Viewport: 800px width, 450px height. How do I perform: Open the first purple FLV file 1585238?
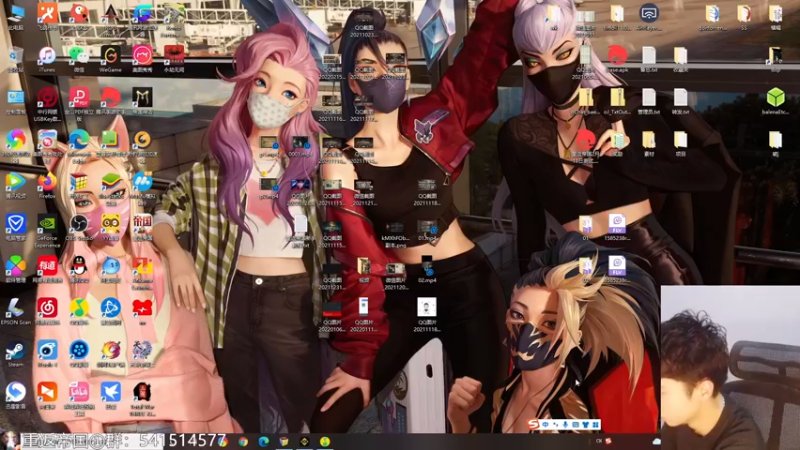tap(617, 224)
